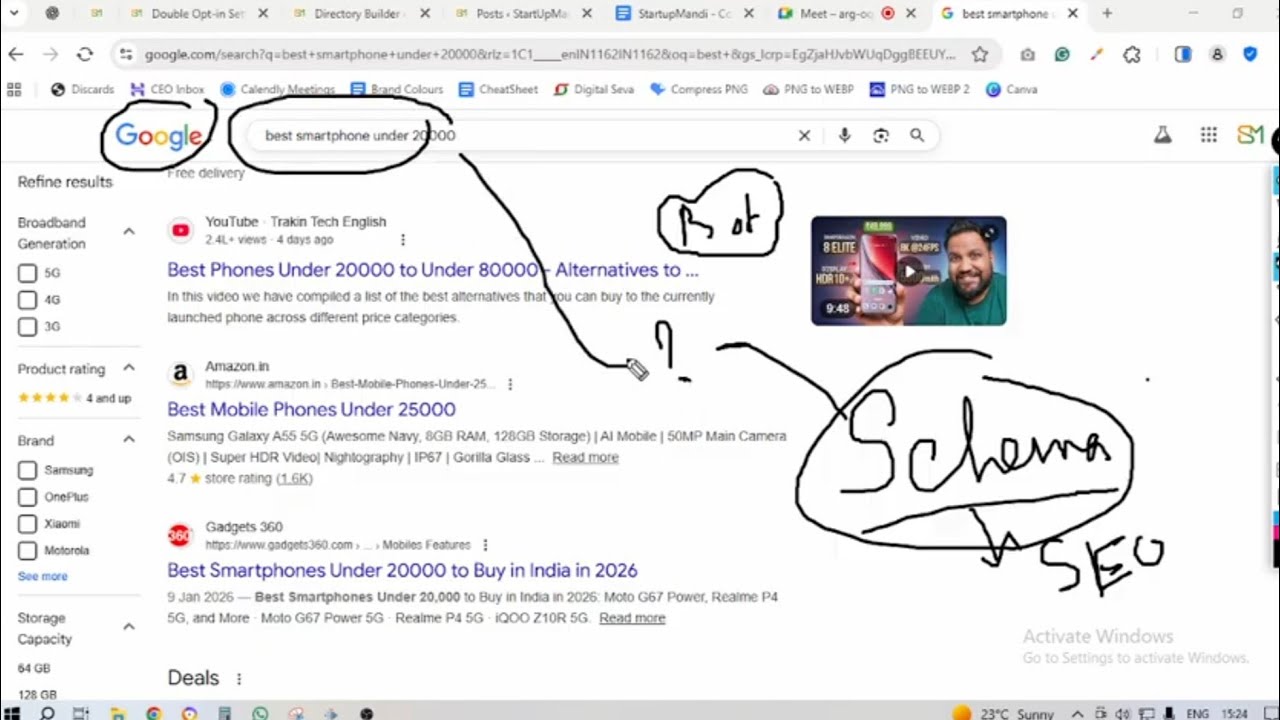Click Read more on Gadgets 360 result
This screenshot has width=1280, height=720.
coord(632,618)
